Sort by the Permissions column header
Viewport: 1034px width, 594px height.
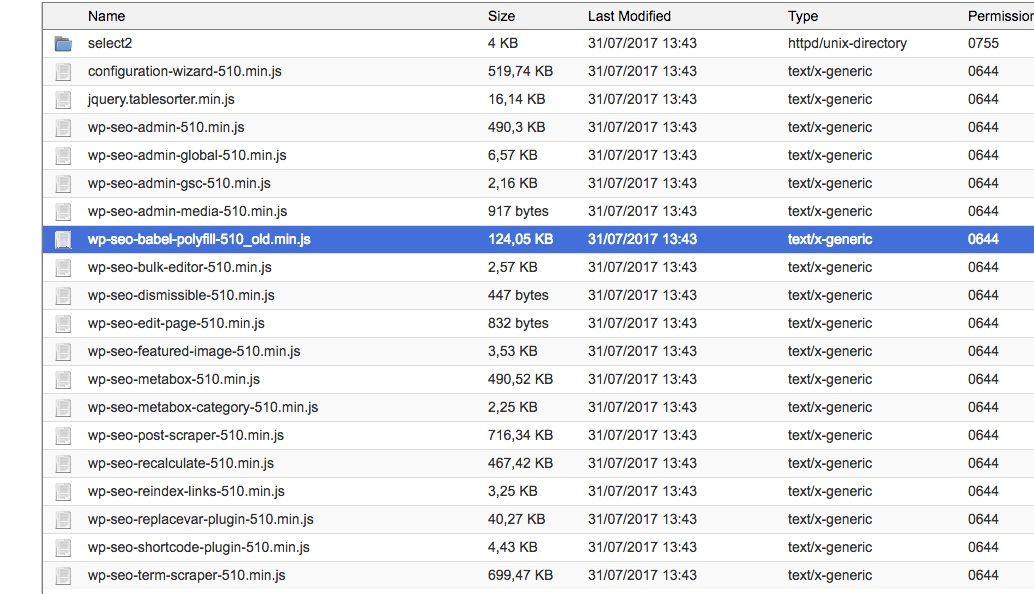point(1000,16)
